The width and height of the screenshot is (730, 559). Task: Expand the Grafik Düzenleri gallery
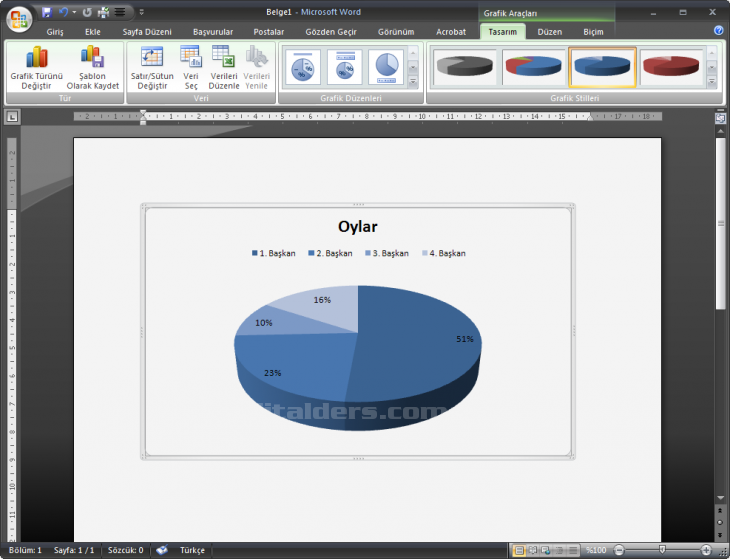tap(413, 81)
